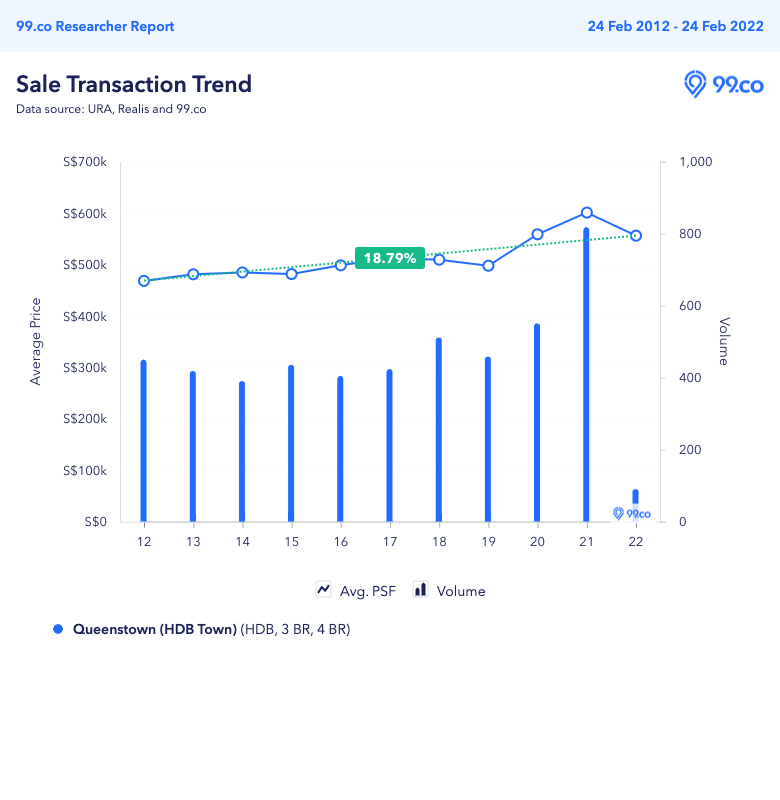This screenshot has width=780, height=800.
Task: Click the 2014 price data point
Action: 242,272
